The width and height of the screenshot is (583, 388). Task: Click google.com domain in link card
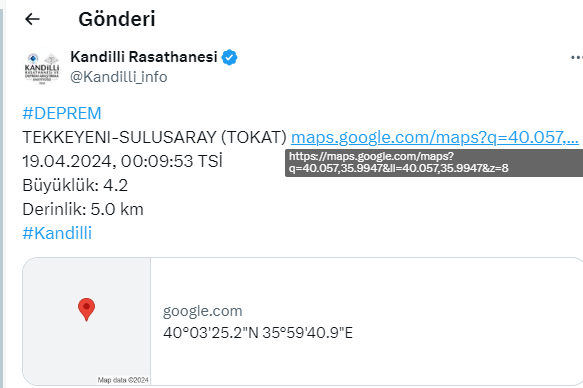203,311
